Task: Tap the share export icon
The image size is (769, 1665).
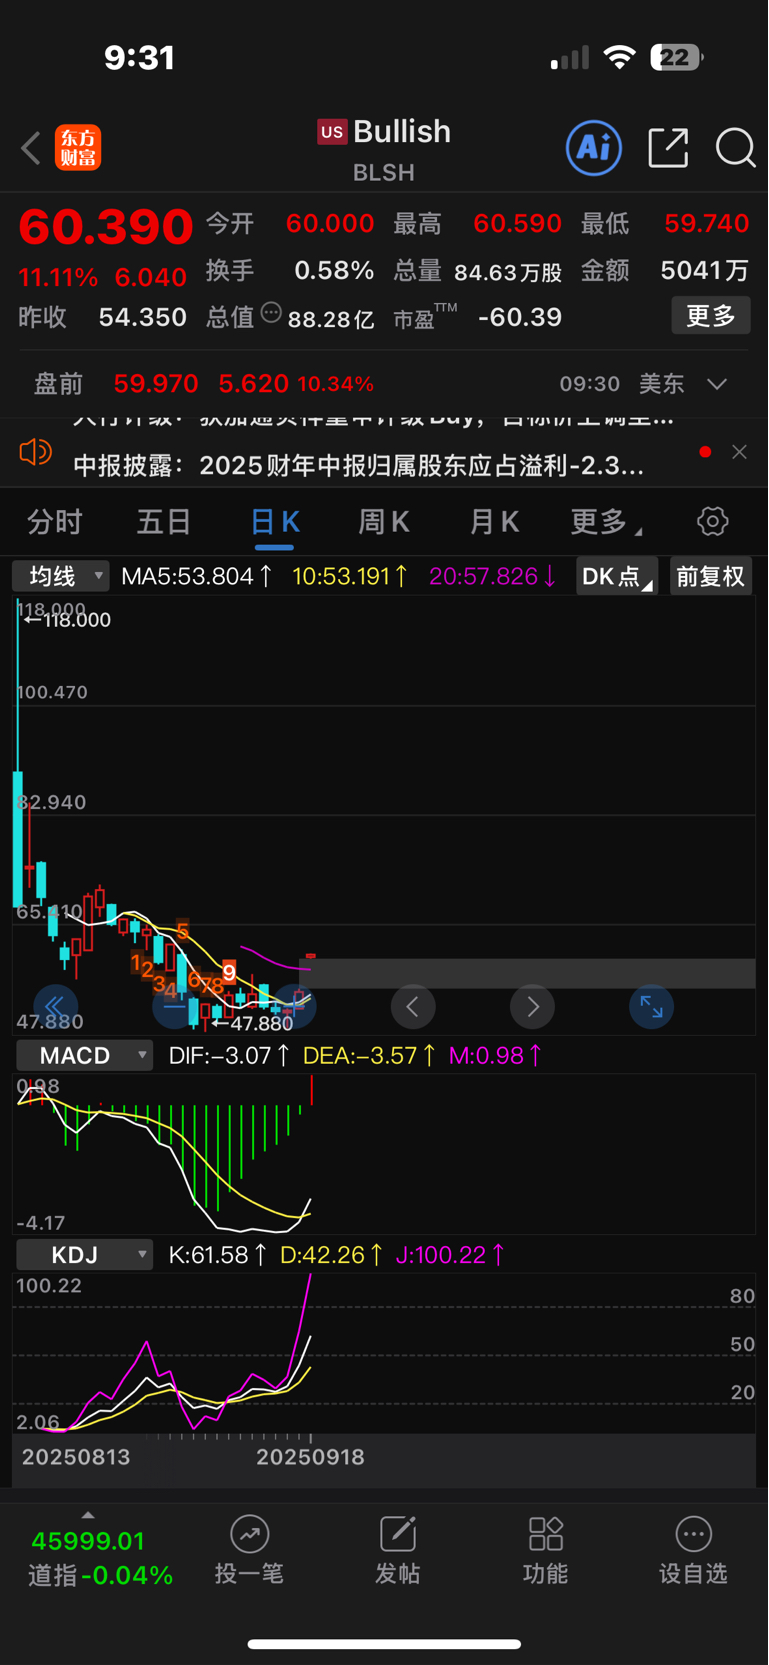Action: [668, 148]
